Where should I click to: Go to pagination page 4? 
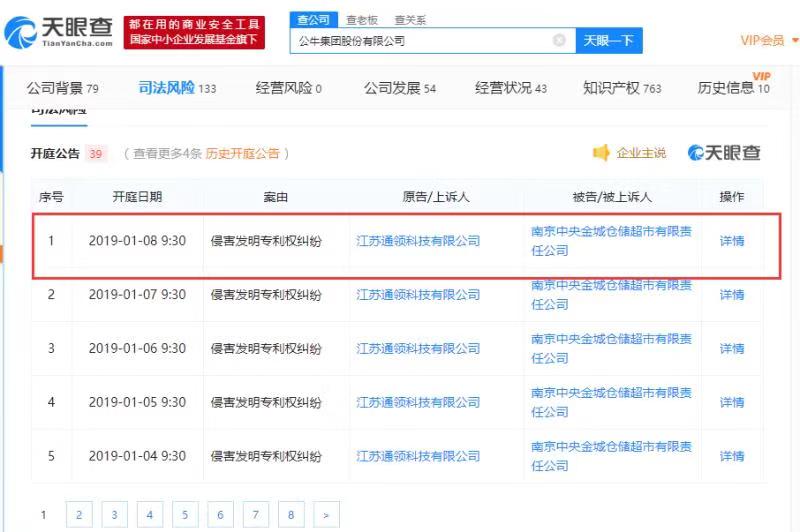[149, 515]
